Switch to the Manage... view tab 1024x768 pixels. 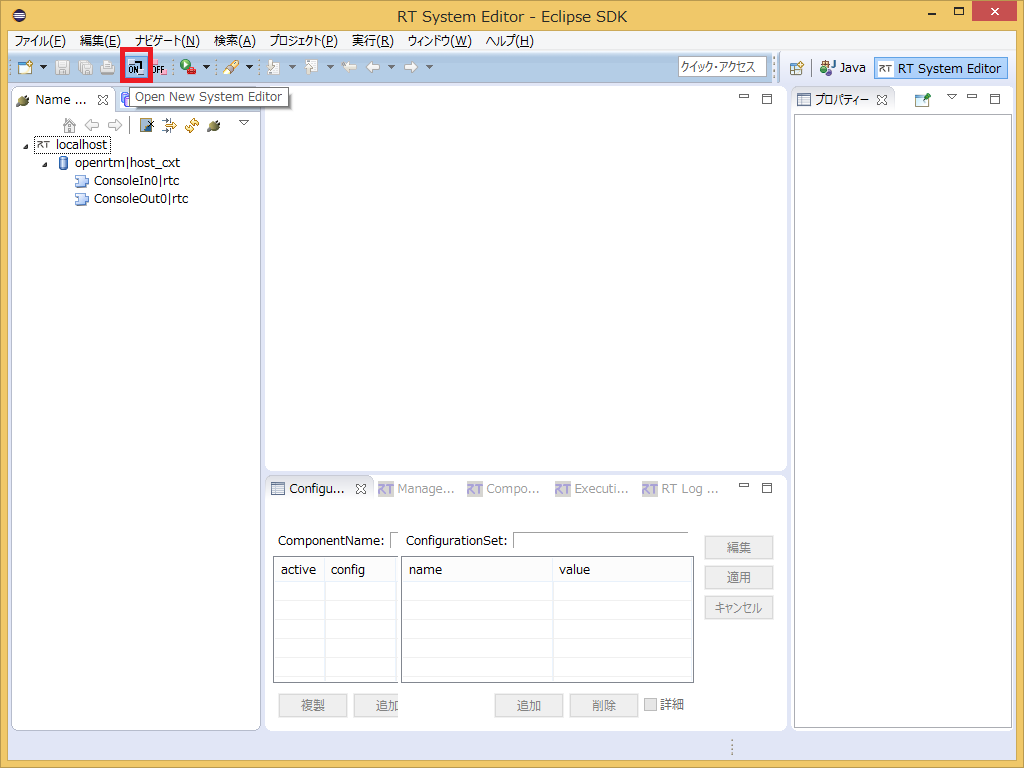pyautogui.click(x=416, y=488)
